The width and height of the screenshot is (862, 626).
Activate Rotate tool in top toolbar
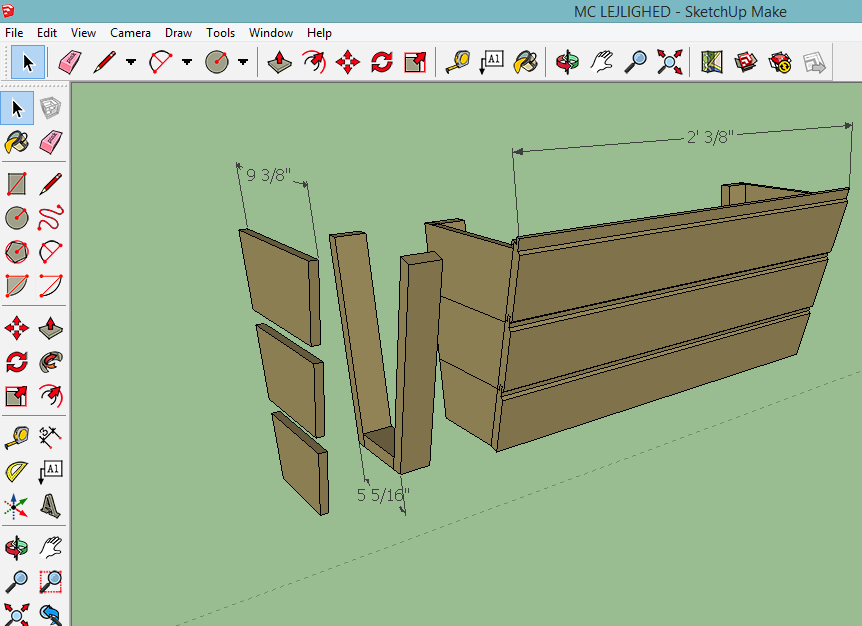point(382,62)
